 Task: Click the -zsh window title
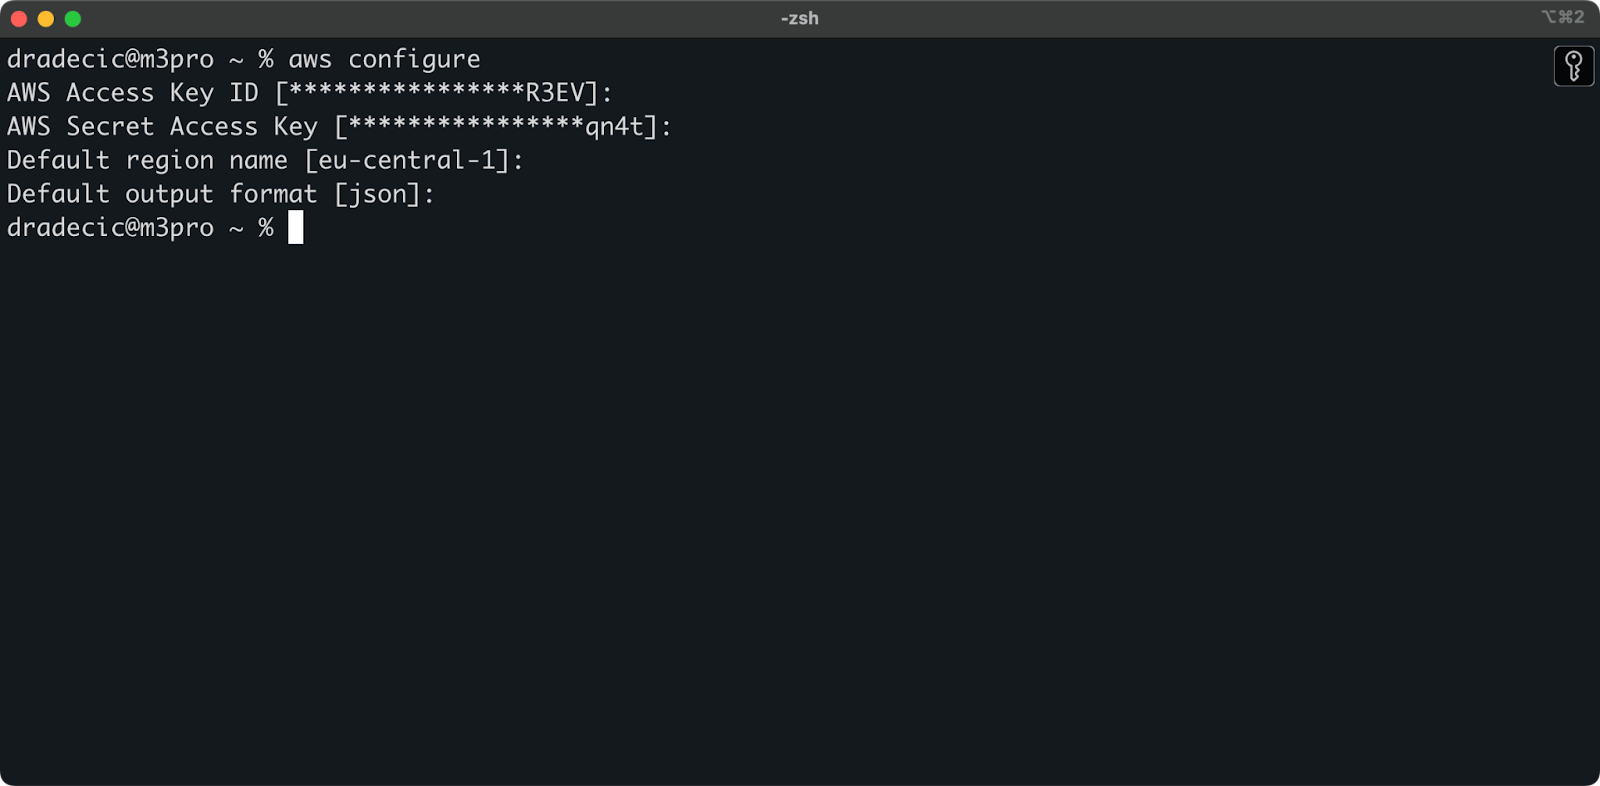(x=799, y=18)
